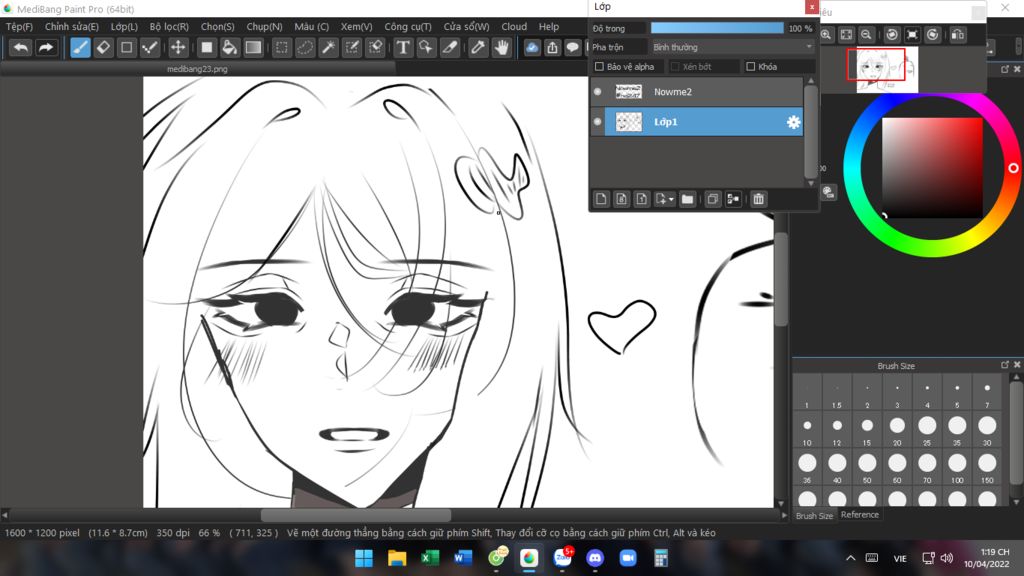Select the Move tool

tap(178, 48)
